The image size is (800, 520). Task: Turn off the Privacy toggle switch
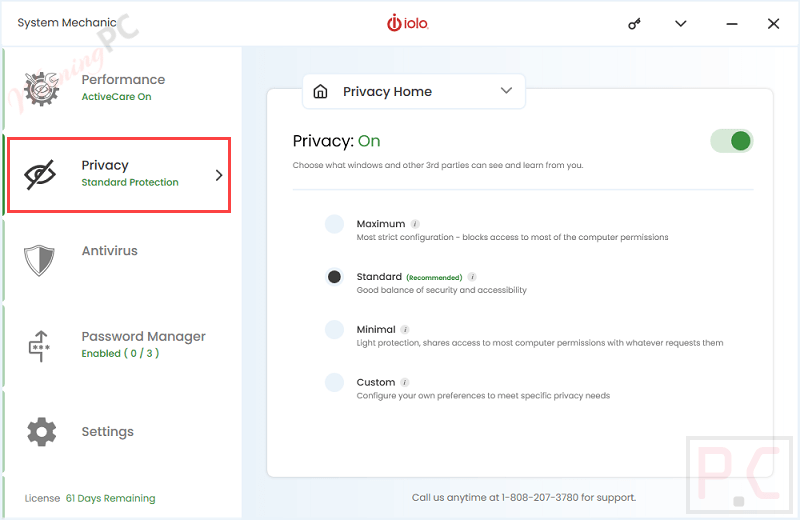(x=732, y=141)
